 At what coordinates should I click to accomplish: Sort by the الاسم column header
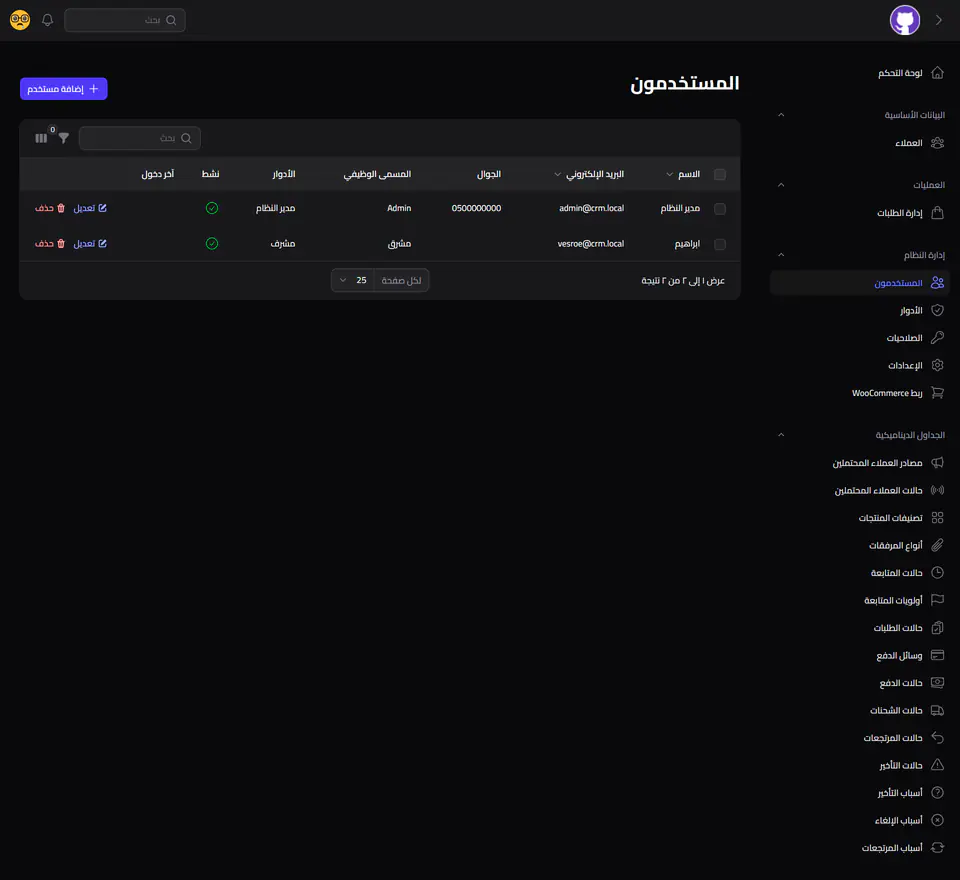(x=683, y=174)
